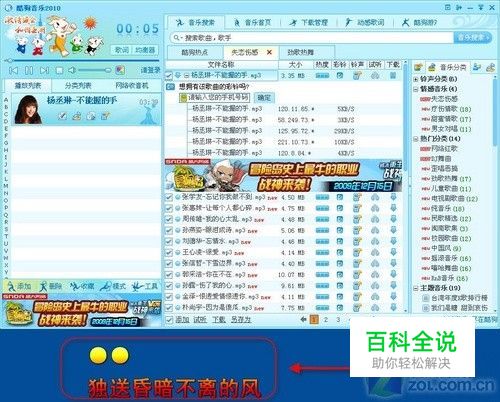Preview the 张惠妹 song with headphone icon
Screen dimensions: 500x402
click(375, 208)
